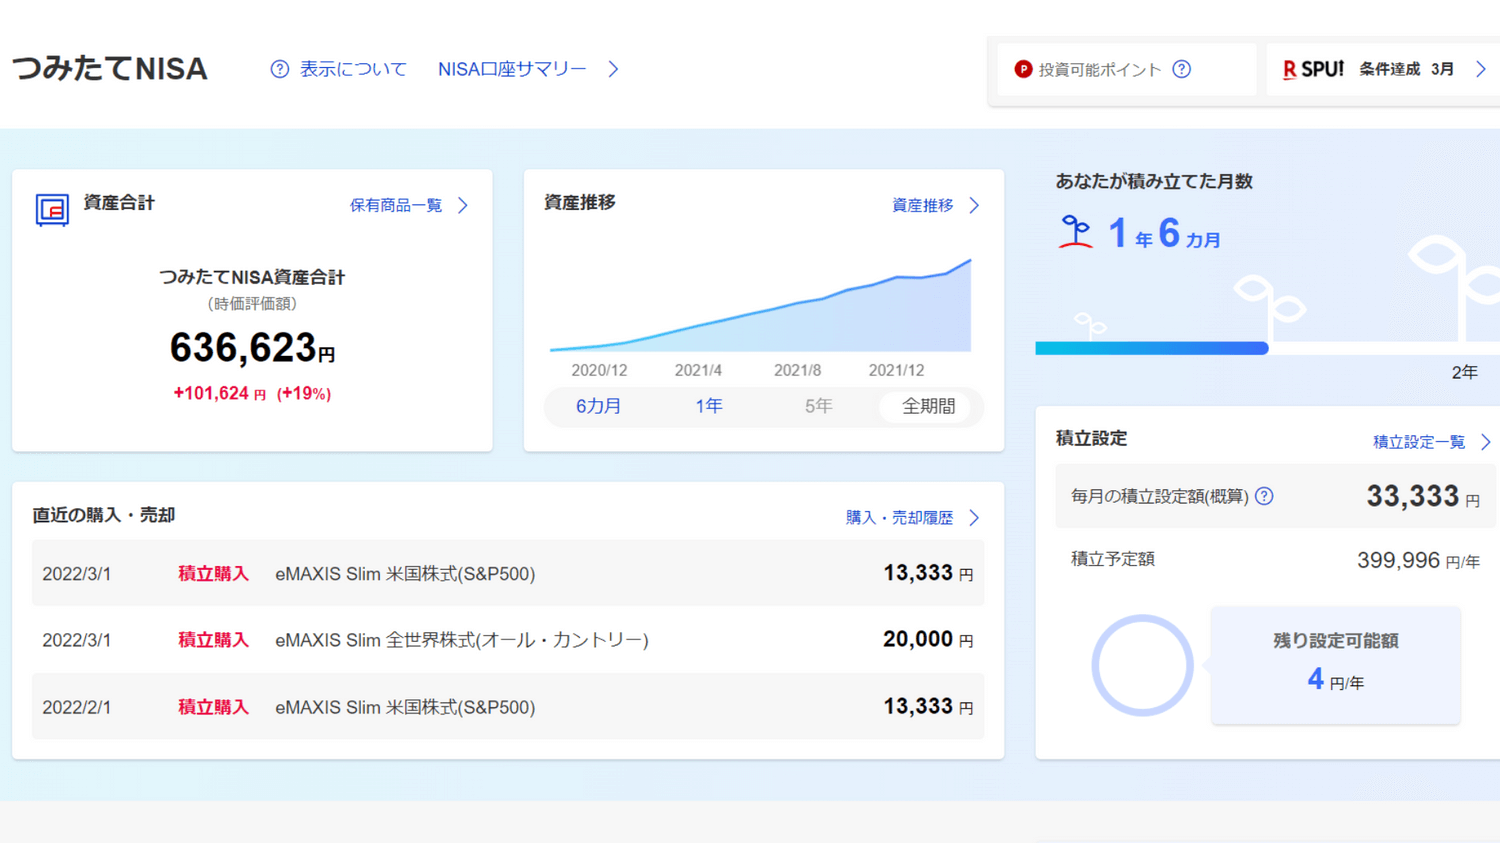Click the eMAXIS Slim 全世界株式(オール・カントリー) row
The height and width of the screenshot is (843, 1500).
point(508,639)
